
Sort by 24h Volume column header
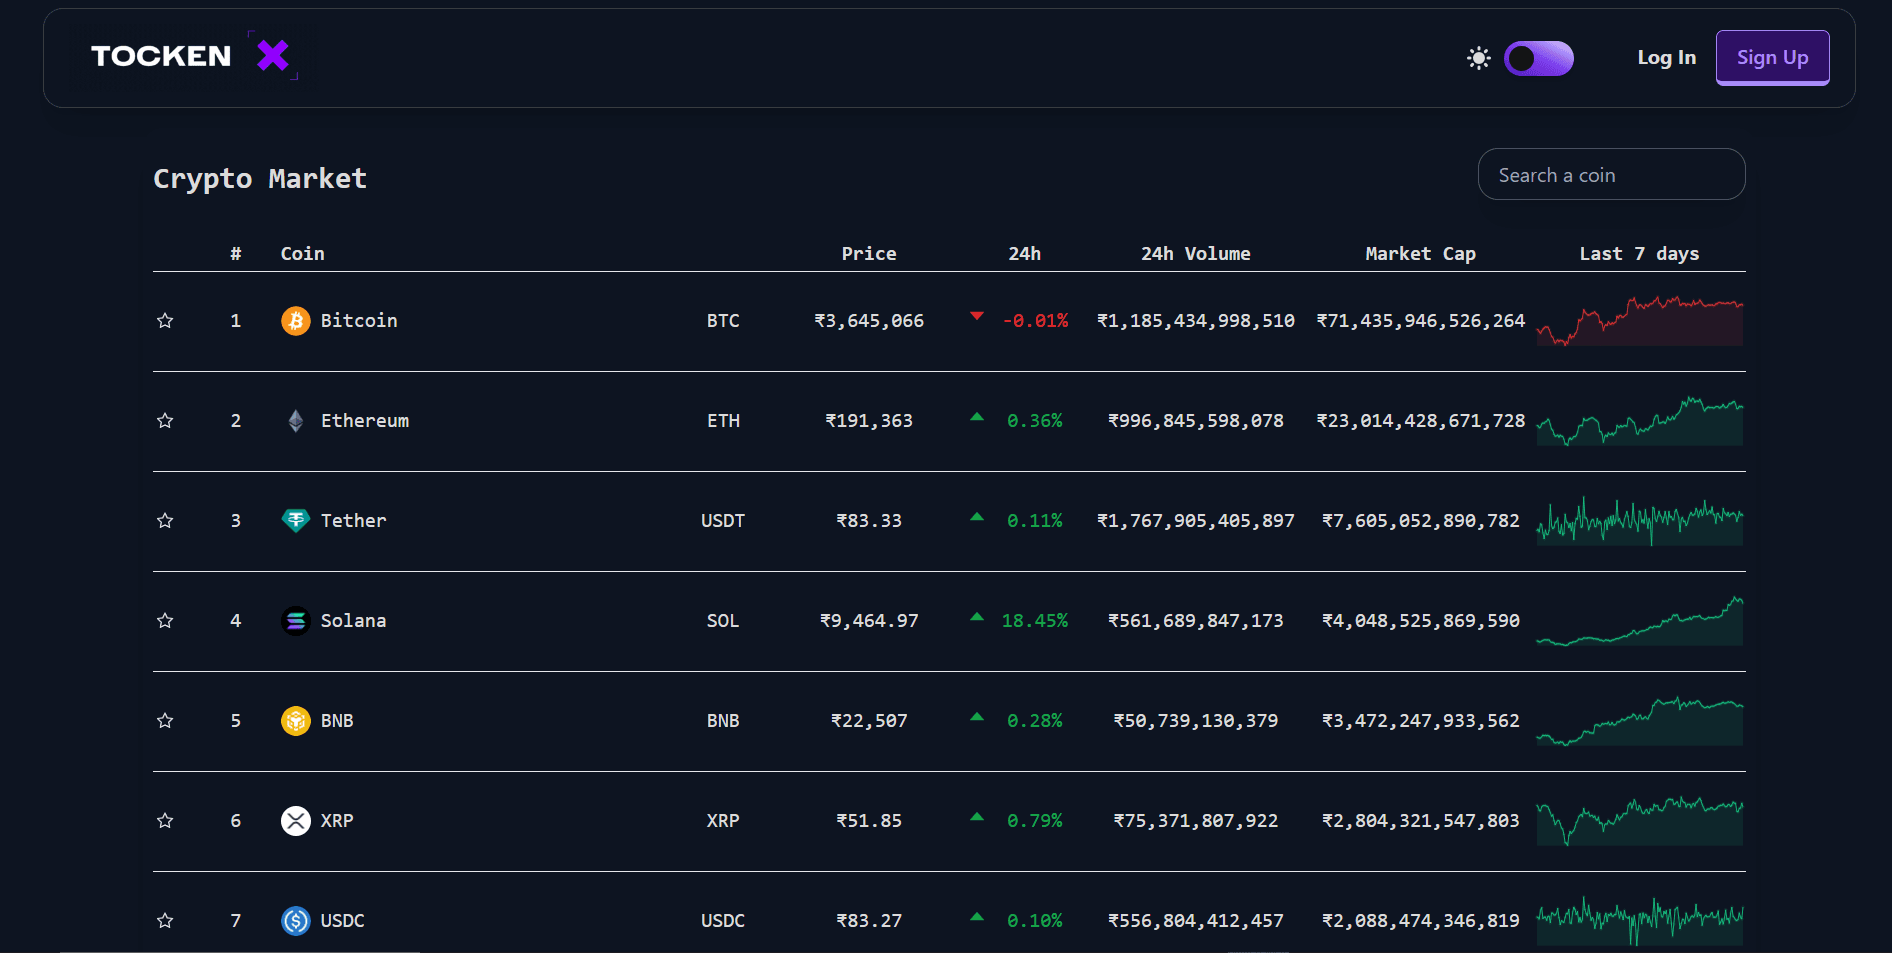(1195, 254)
